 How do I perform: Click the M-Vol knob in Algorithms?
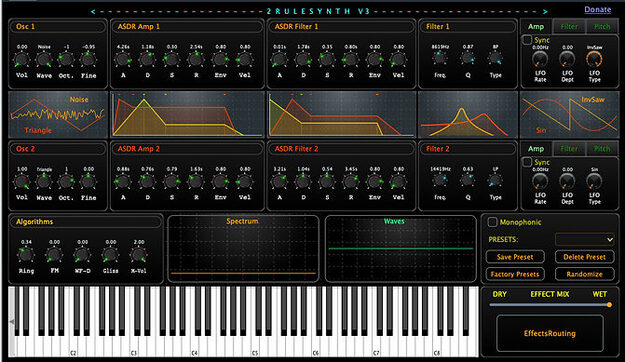click(x=138, y=255)
